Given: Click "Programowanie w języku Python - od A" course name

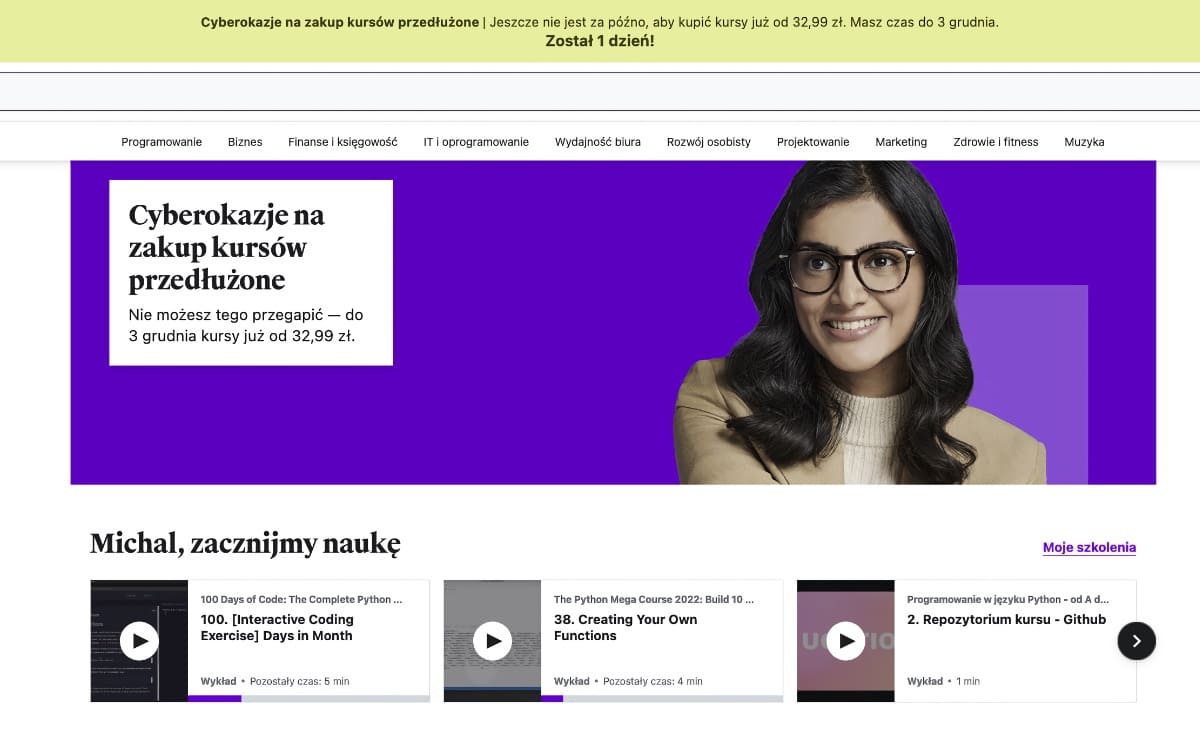Looking at the screenshot, I should (1008, 600).
